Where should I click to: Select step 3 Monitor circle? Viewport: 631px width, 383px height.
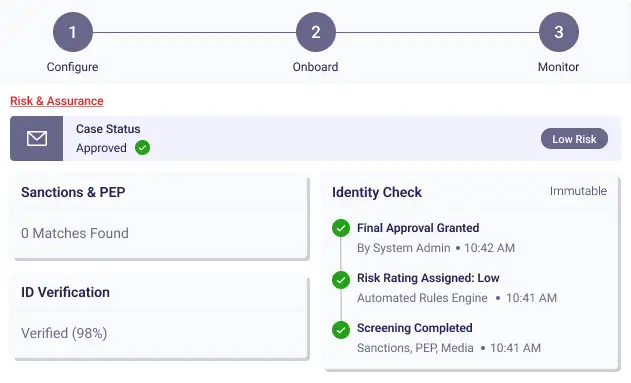pos(559,32)
